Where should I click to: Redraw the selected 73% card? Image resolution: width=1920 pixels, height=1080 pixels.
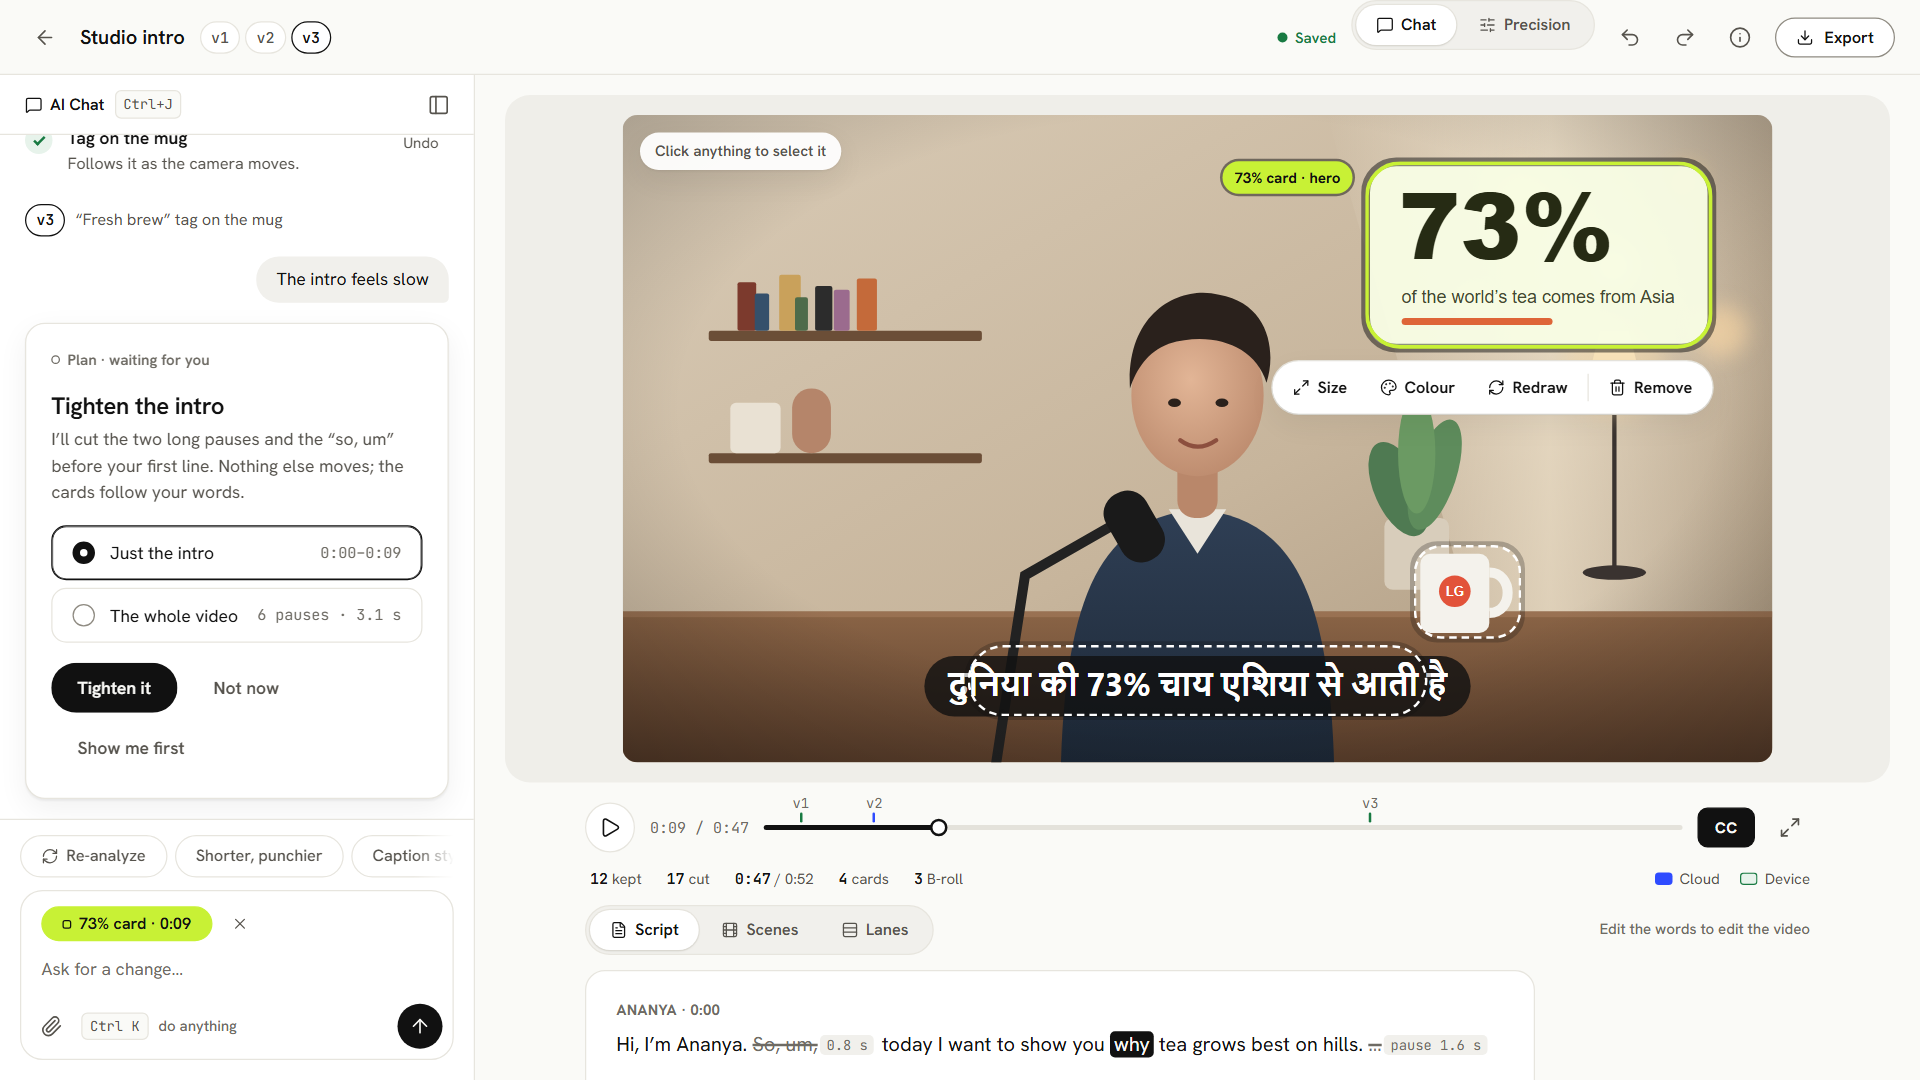[1527, 388]
